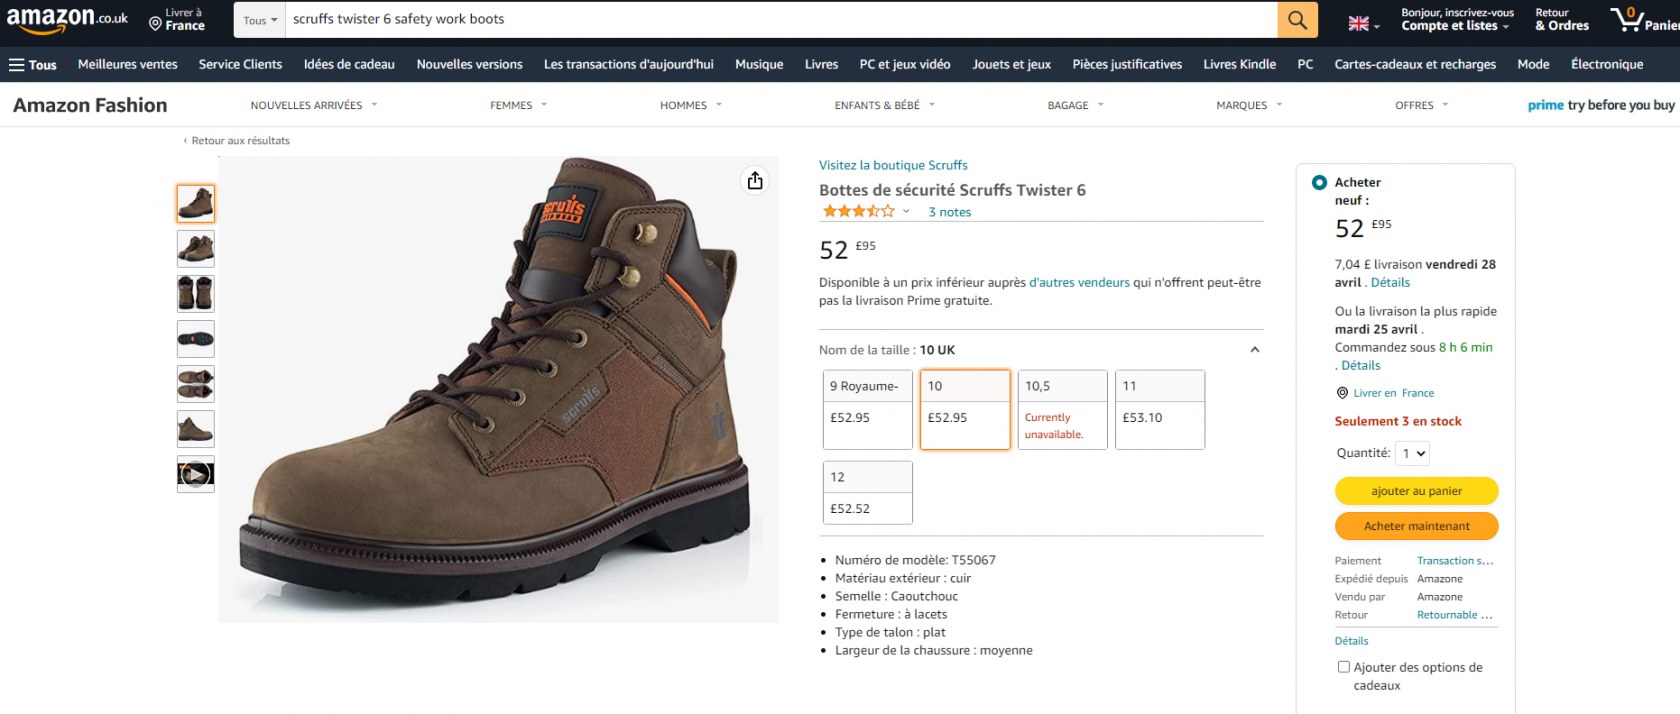The height and width of the screenshot is (714, 1680).
Task: Select size 11 option
Action: [x=1159, y=409]
